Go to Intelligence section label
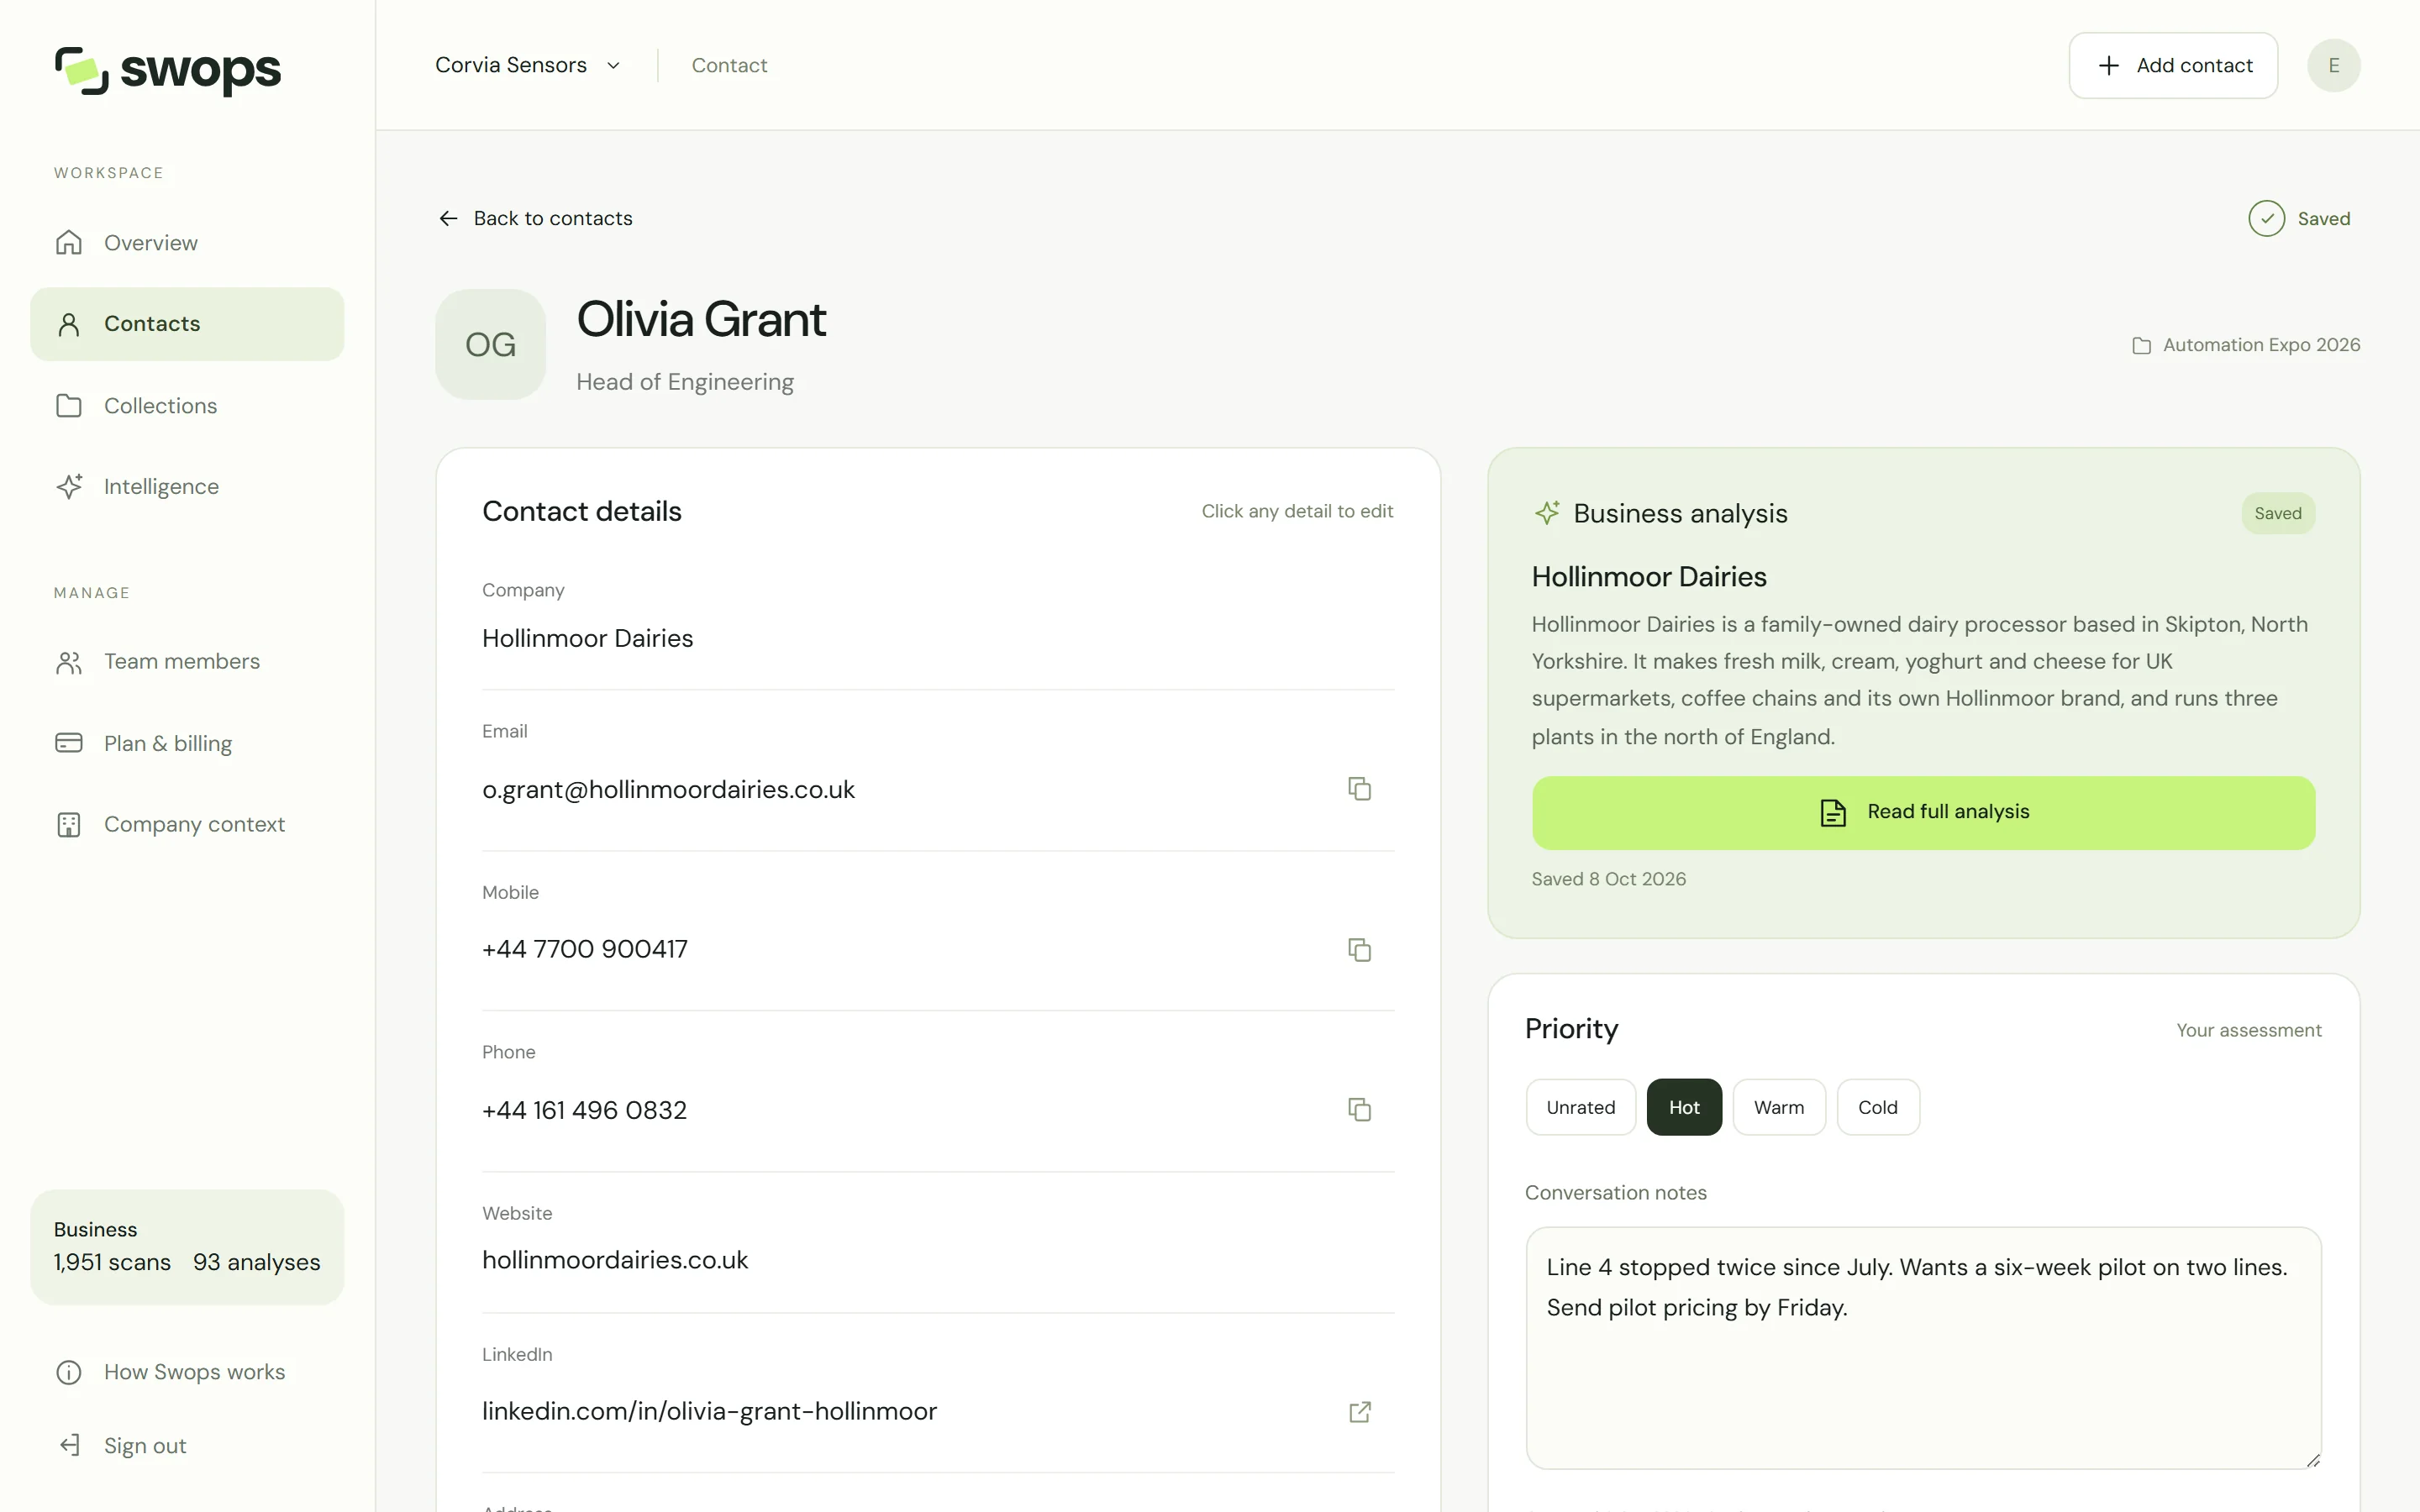This screenshot has width=2420, height=1512. point(161,487)
